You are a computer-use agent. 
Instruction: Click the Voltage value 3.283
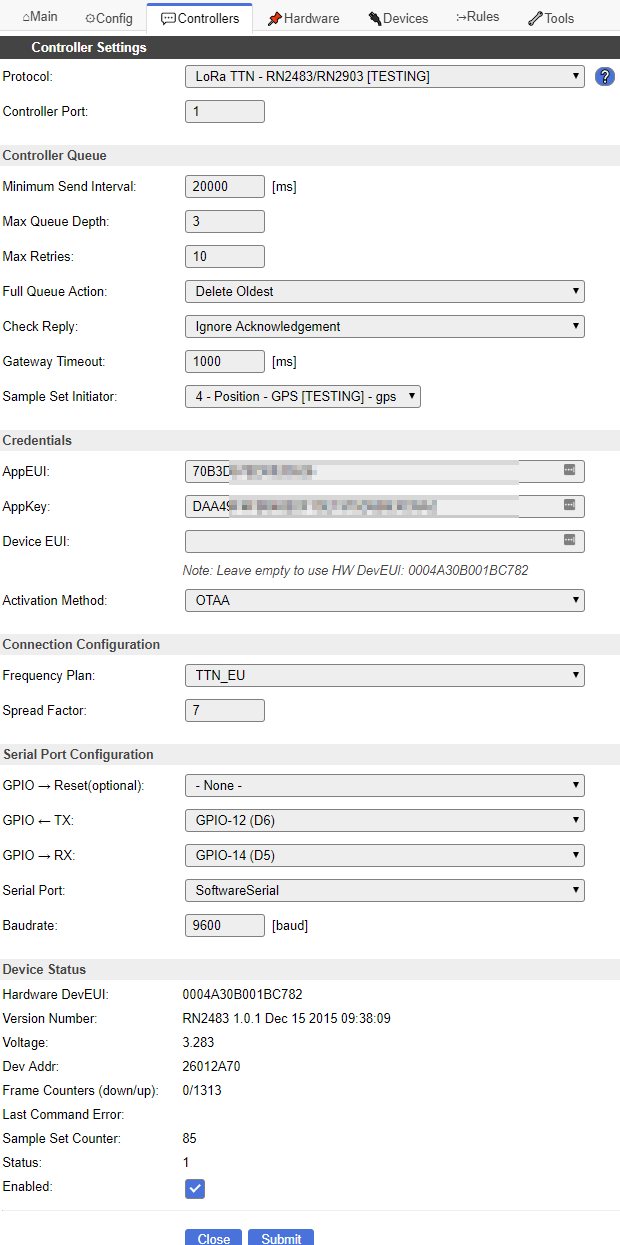(x=198, y=1042)
